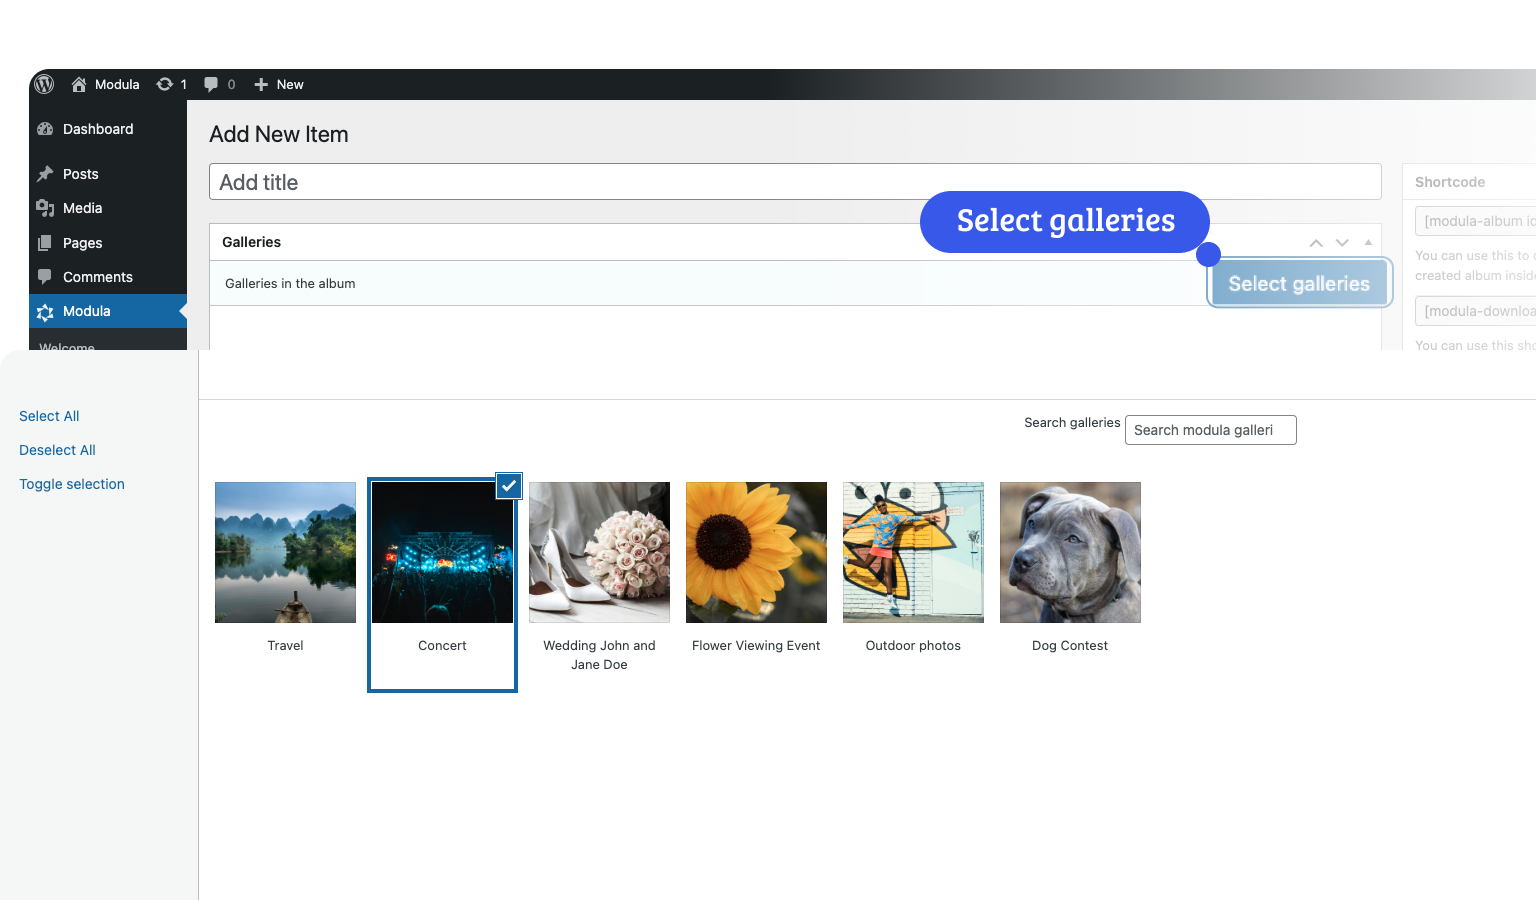Move Galleries panel down with chevron
The width and height of the screenshot is (1536, 900).
(1342, 243)
